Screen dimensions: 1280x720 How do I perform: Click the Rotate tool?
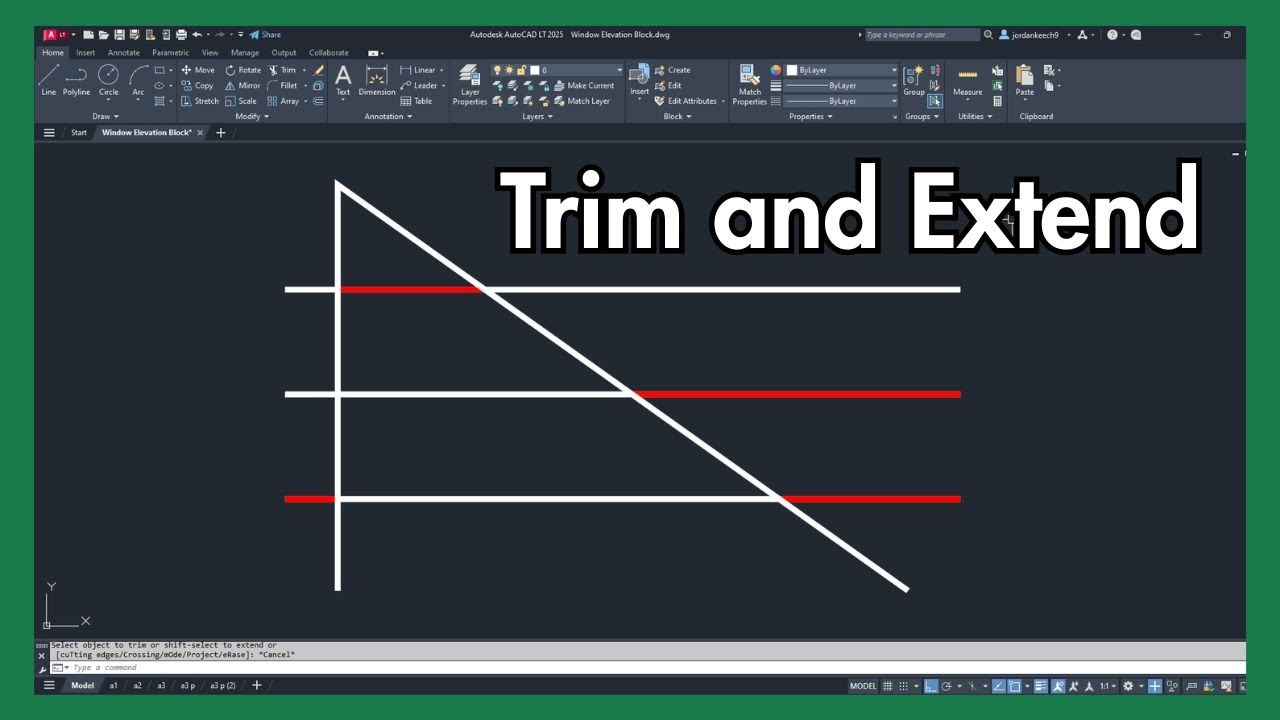click(x=243, y=70)
